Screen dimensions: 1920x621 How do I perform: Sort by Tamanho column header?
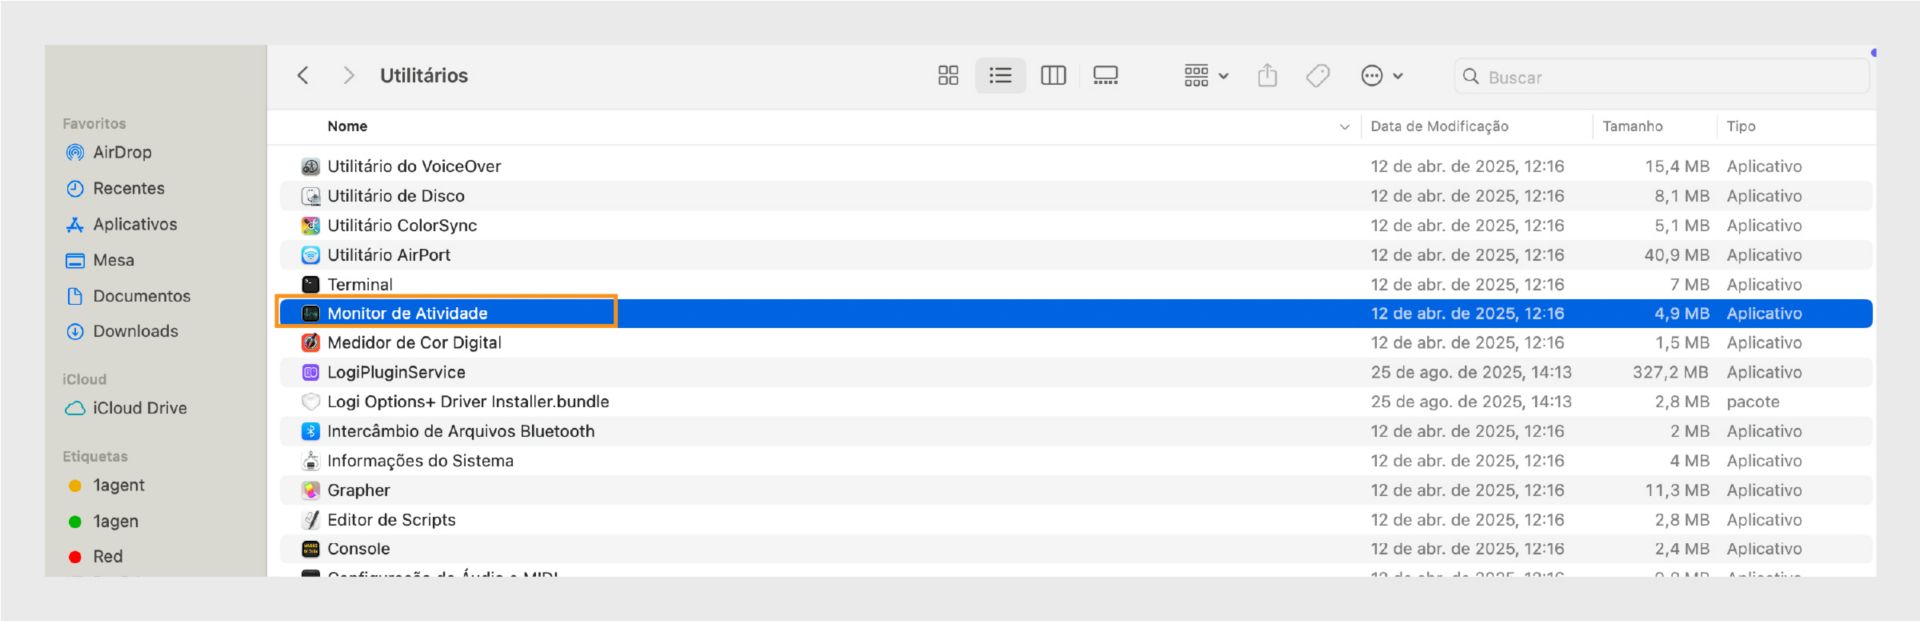[1632, 127]
